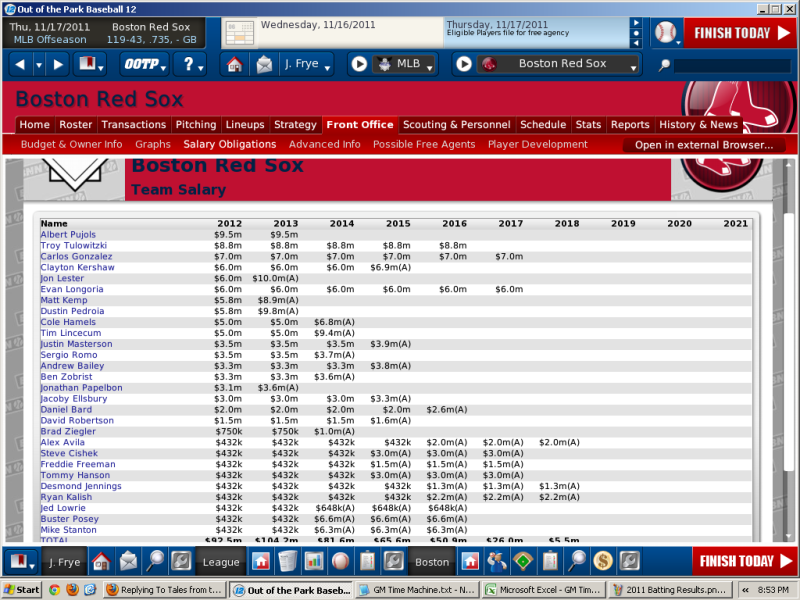Click team manager figure icon in bottom bar
Viewport: 800px width, 600px height.
tap(497, 562)
